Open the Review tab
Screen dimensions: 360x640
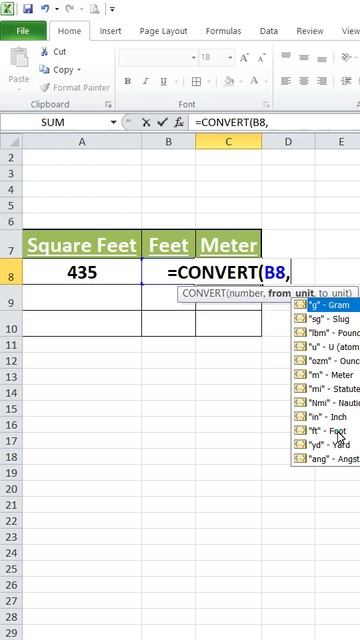coord(310,31)
